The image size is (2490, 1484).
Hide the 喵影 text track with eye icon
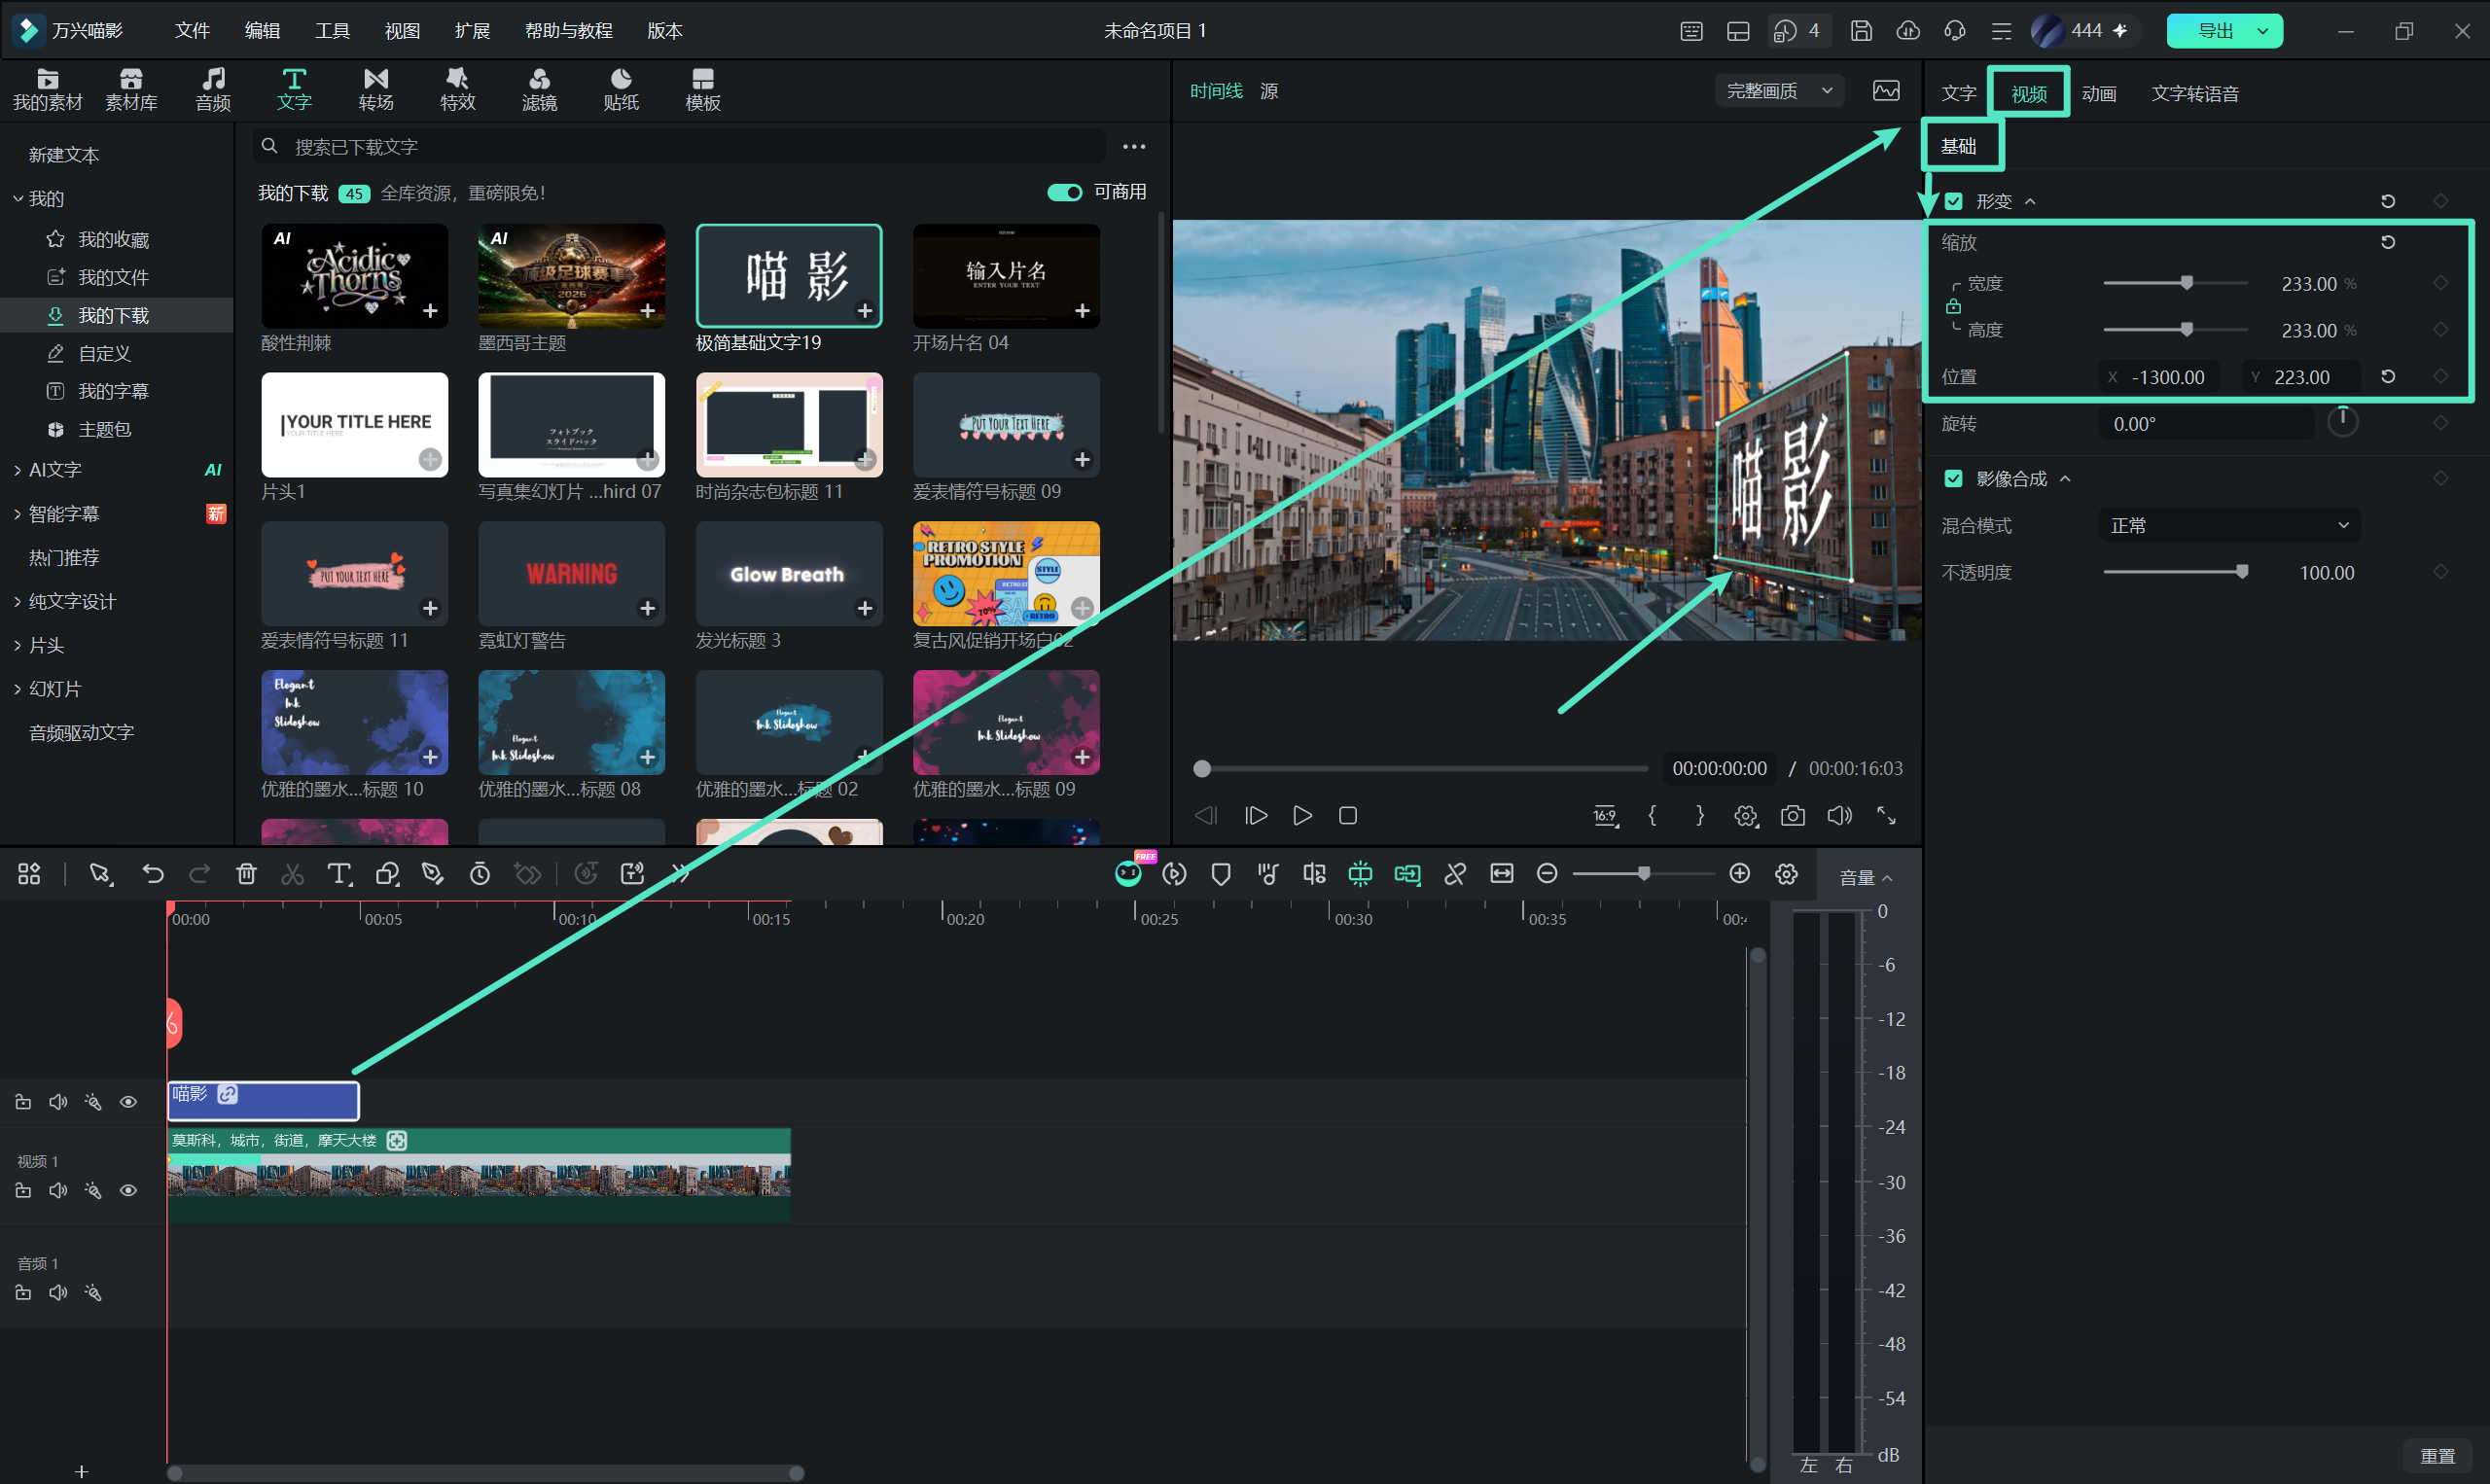128,1102
